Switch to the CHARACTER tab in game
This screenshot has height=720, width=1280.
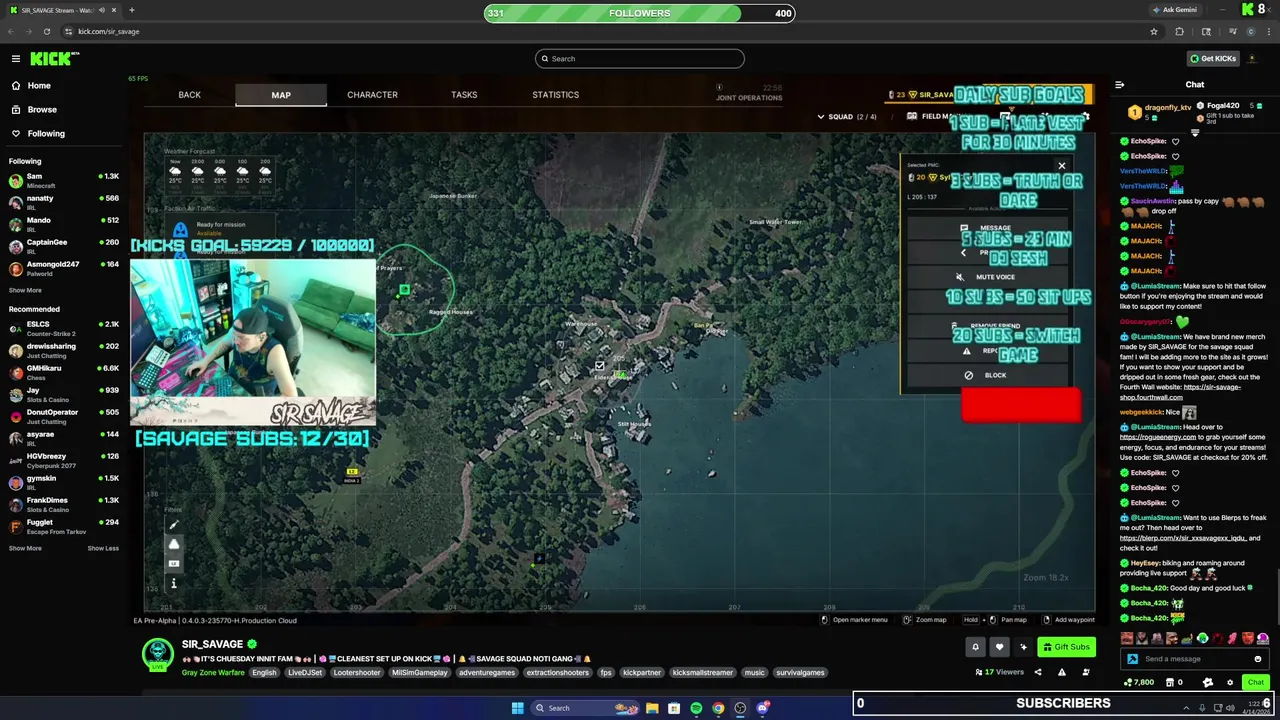coord(372,95)
